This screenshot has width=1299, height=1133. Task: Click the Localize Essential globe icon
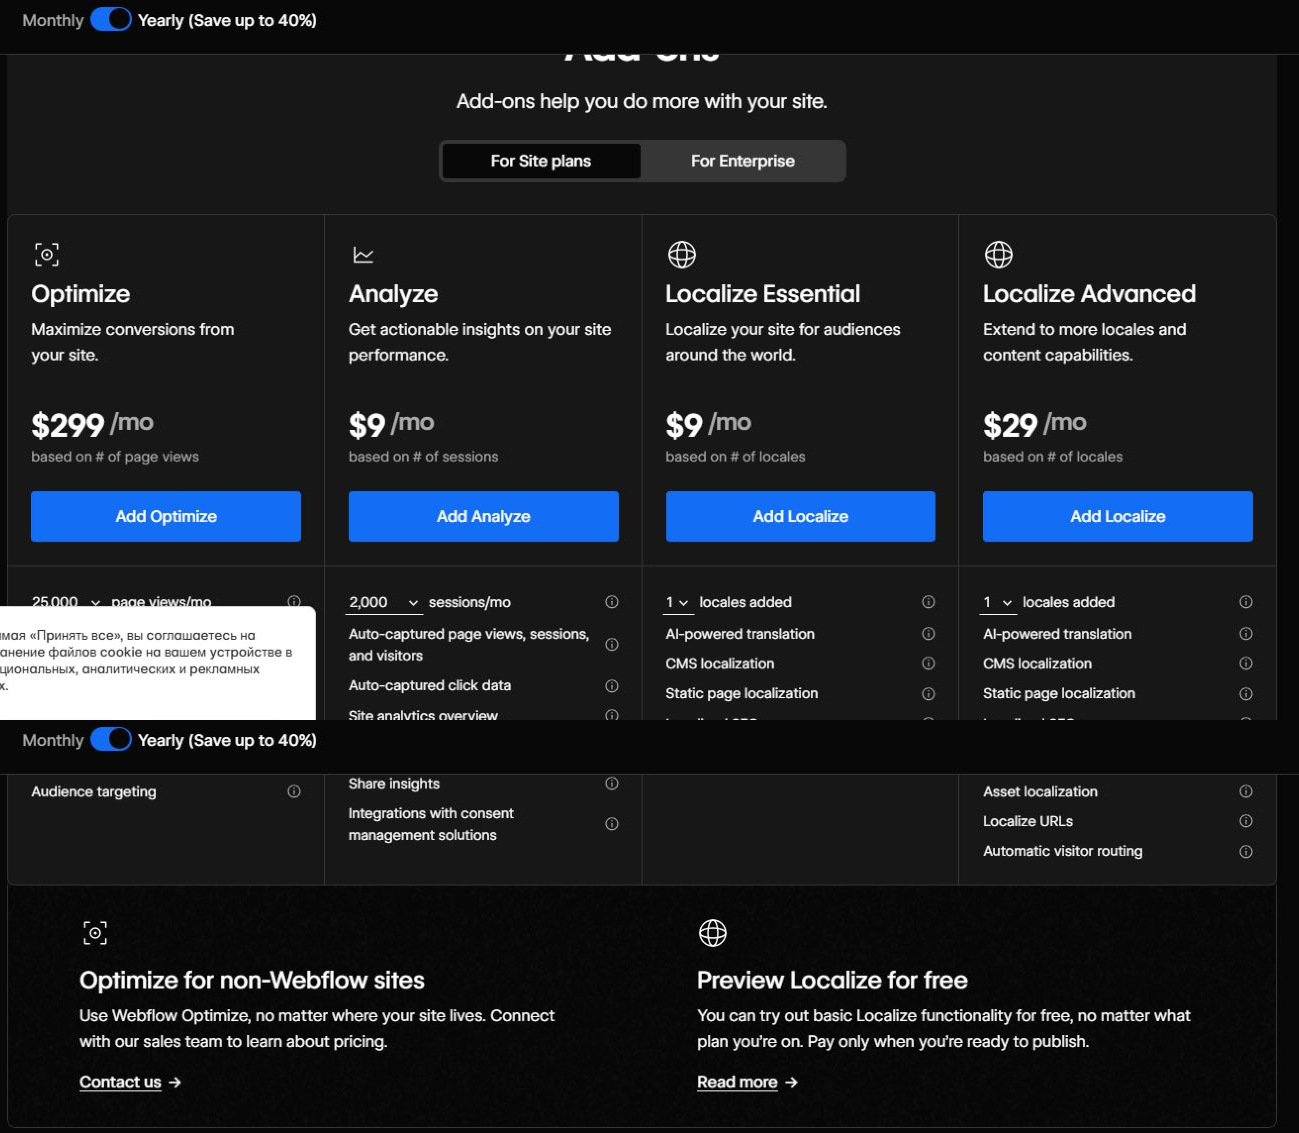[681, 255]
